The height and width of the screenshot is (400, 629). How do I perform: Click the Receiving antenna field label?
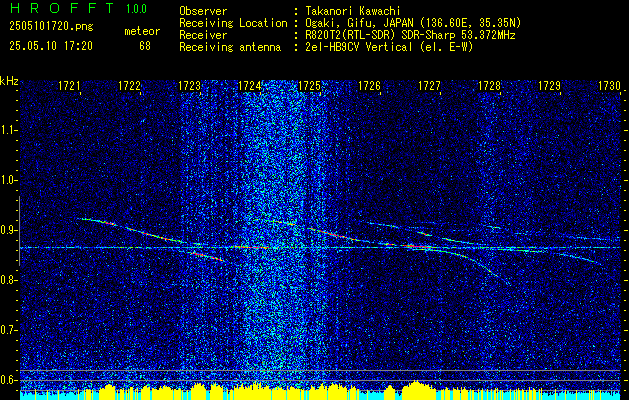(230, 47)
